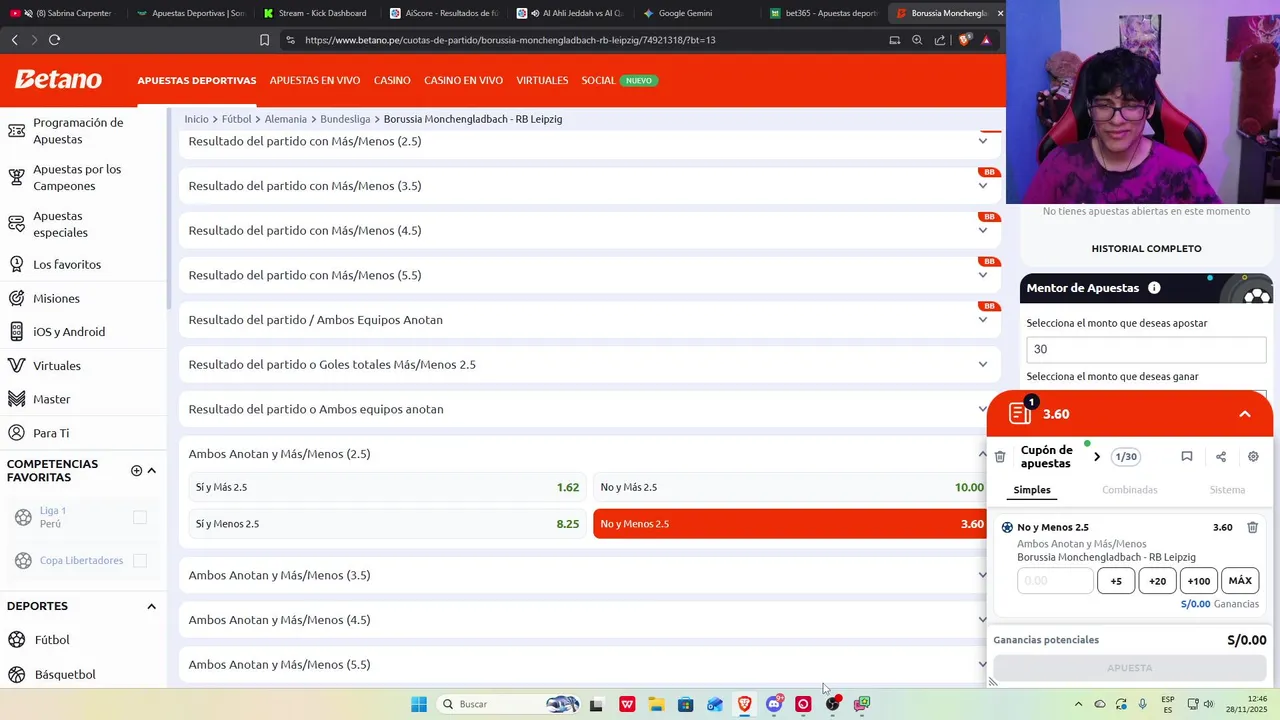Viewport: 1280px width, 720px height.
Task: Open Programación de Apuestas in the sidebar
Action: click(x=78, y=131)
